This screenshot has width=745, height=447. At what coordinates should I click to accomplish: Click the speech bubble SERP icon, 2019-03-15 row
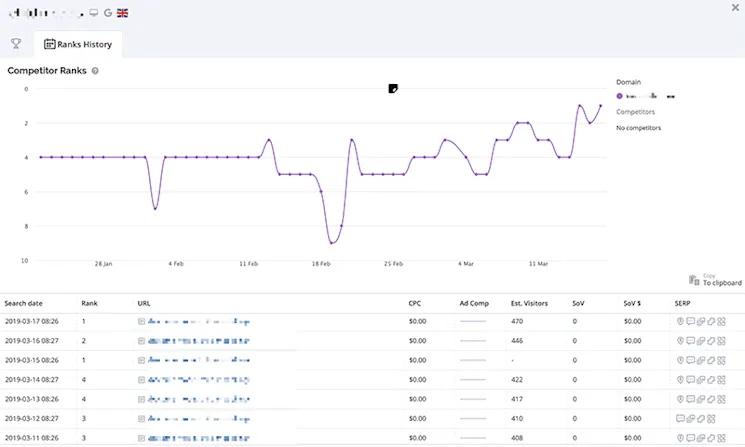click(x=691, y=360)
